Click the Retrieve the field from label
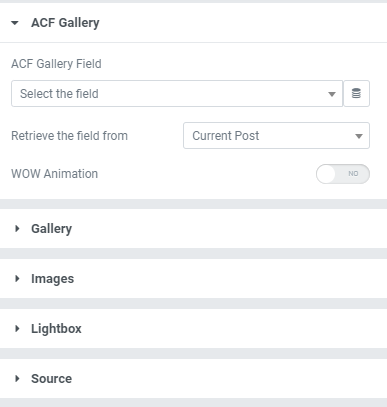Image resolution: width=387 pixels, height=407 pixels. coord(69,136)
